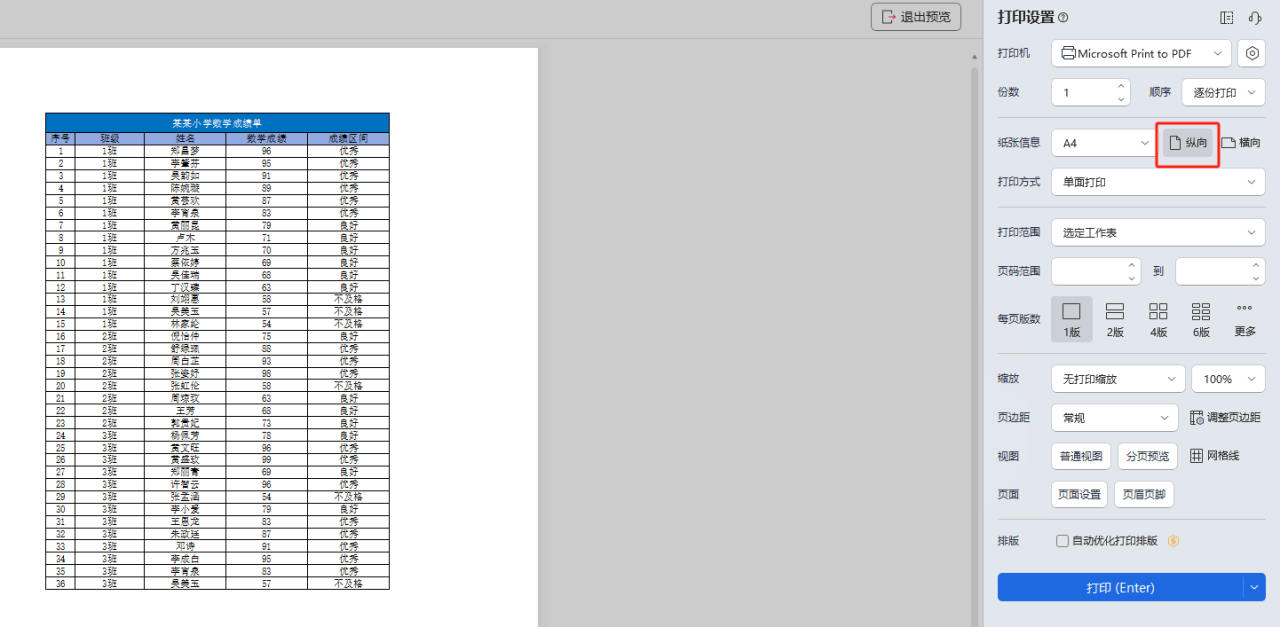The image size is (1280, 627).
Task: Click the 姓名 column header in preview
Action: [x=185, y=138]
